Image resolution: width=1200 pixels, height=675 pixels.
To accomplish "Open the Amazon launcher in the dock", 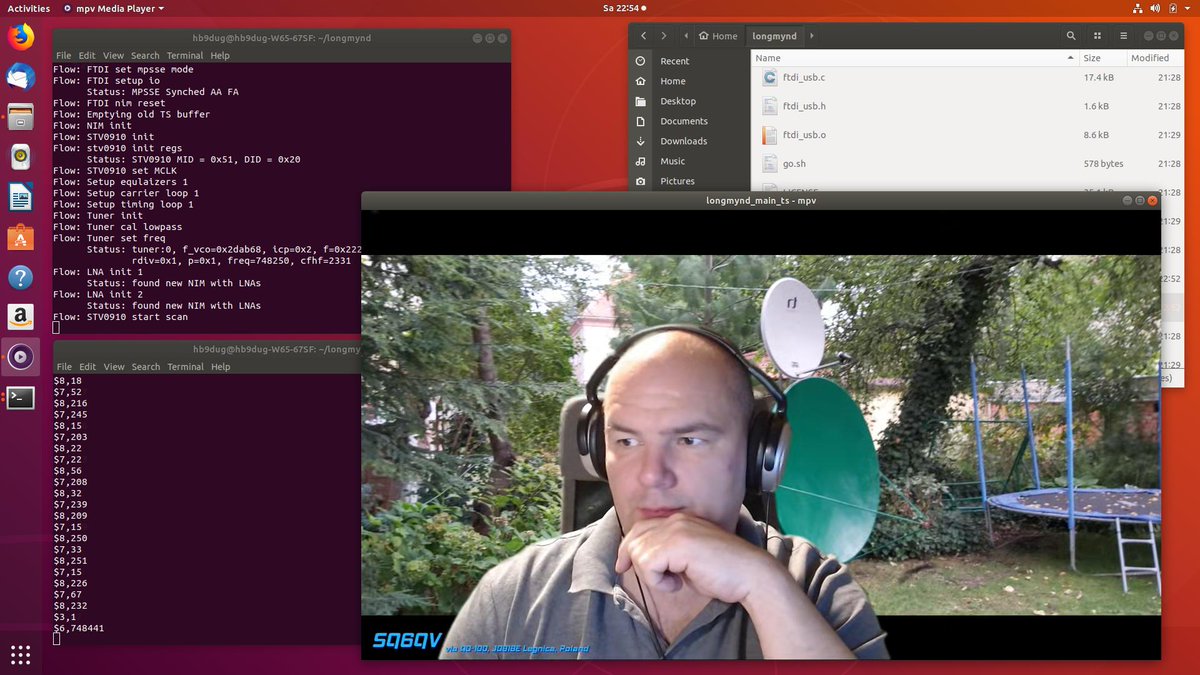I will [20, 317].
